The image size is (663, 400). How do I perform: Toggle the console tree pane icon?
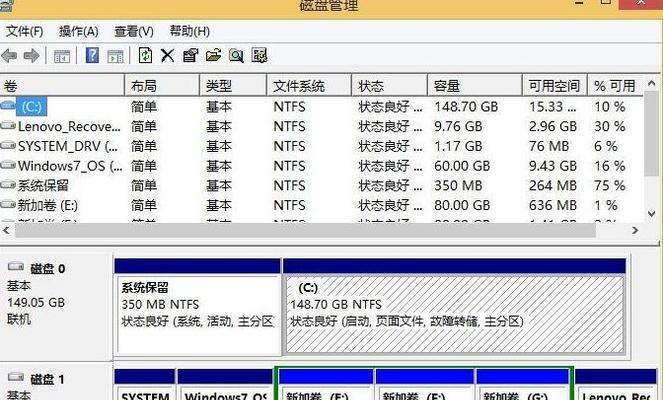(62, 56)
